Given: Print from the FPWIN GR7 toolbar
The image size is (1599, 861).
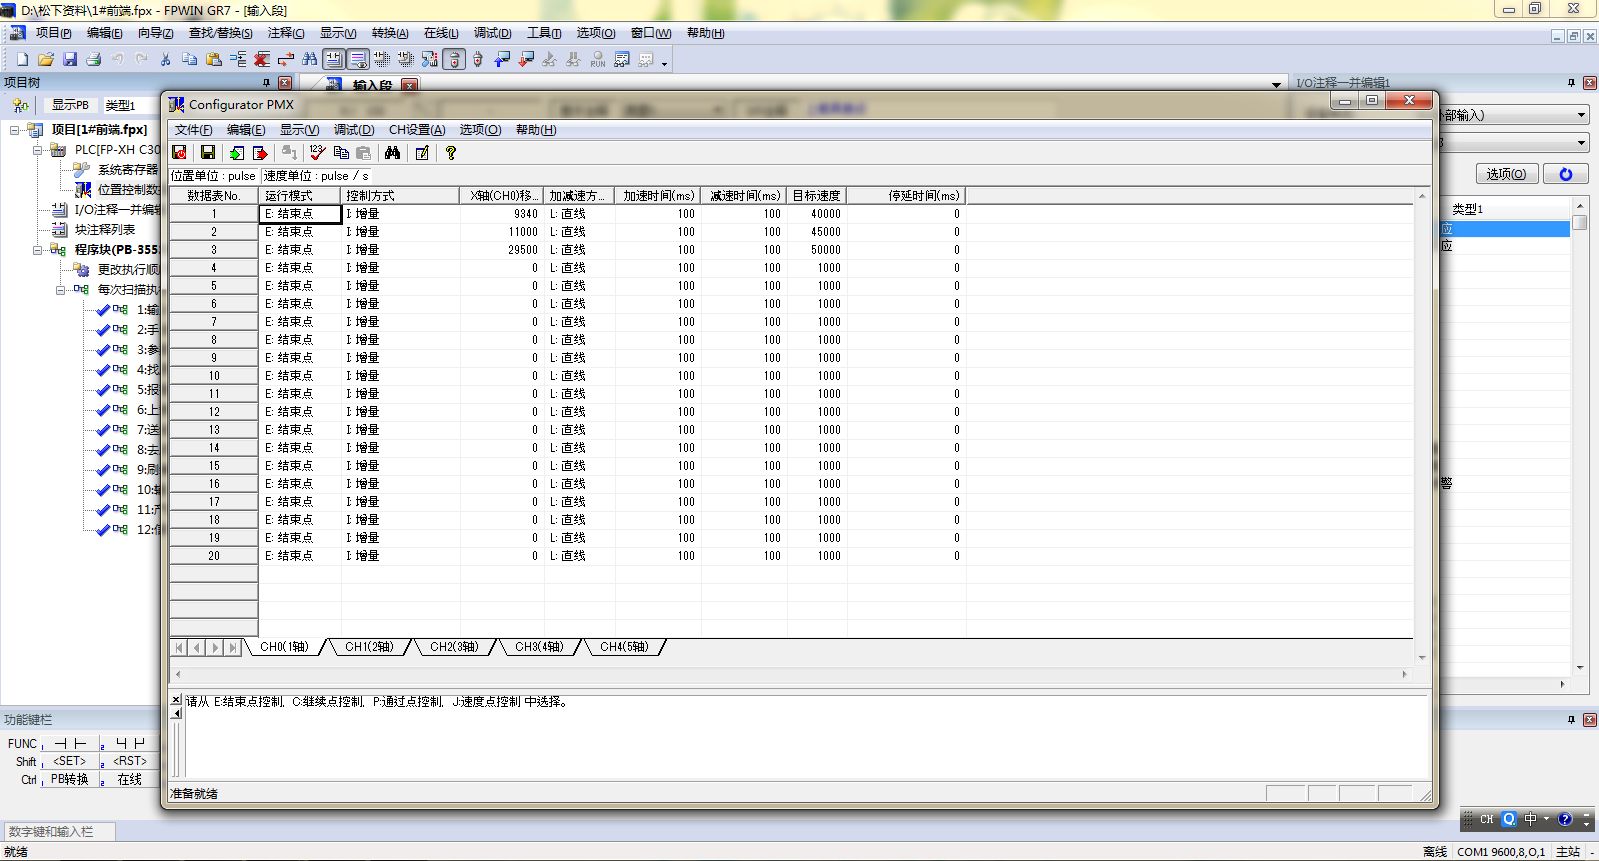Looking at the screenshot, I should pyautogui.click(x=94, y=59).
